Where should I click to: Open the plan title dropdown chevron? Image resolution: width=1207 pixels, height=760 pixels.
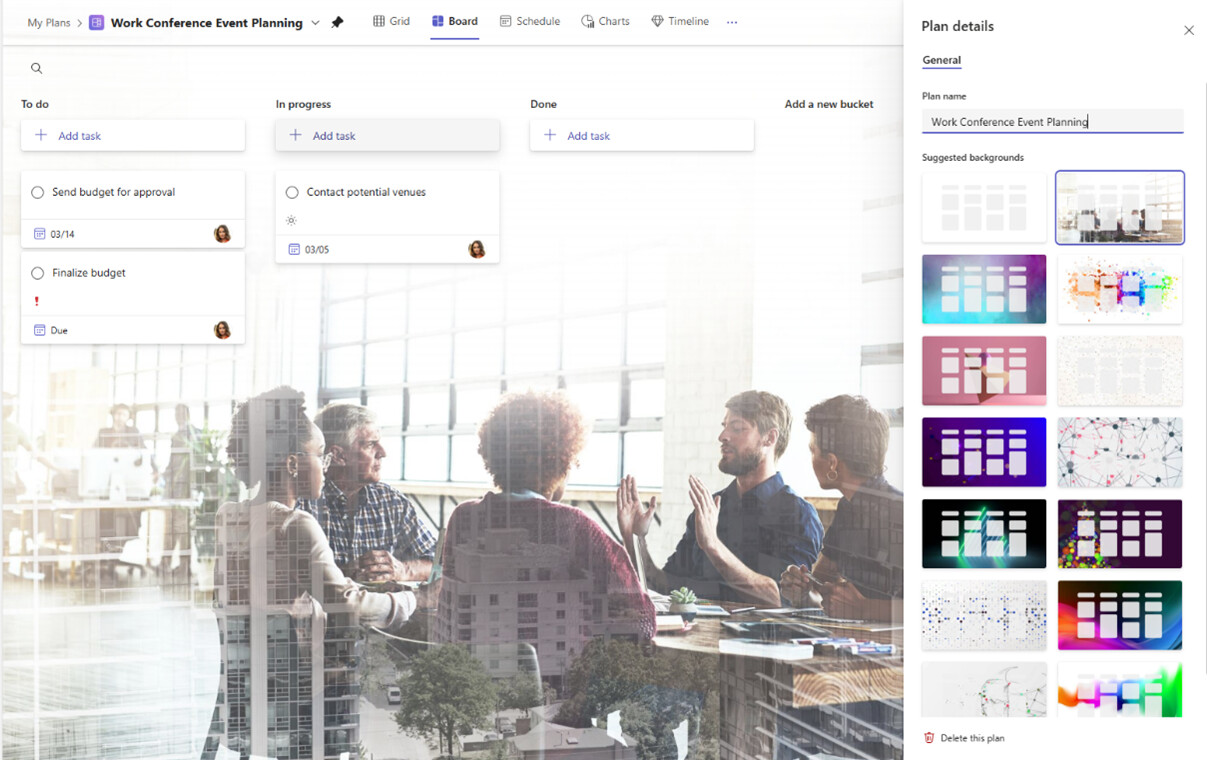click(315, 20)
